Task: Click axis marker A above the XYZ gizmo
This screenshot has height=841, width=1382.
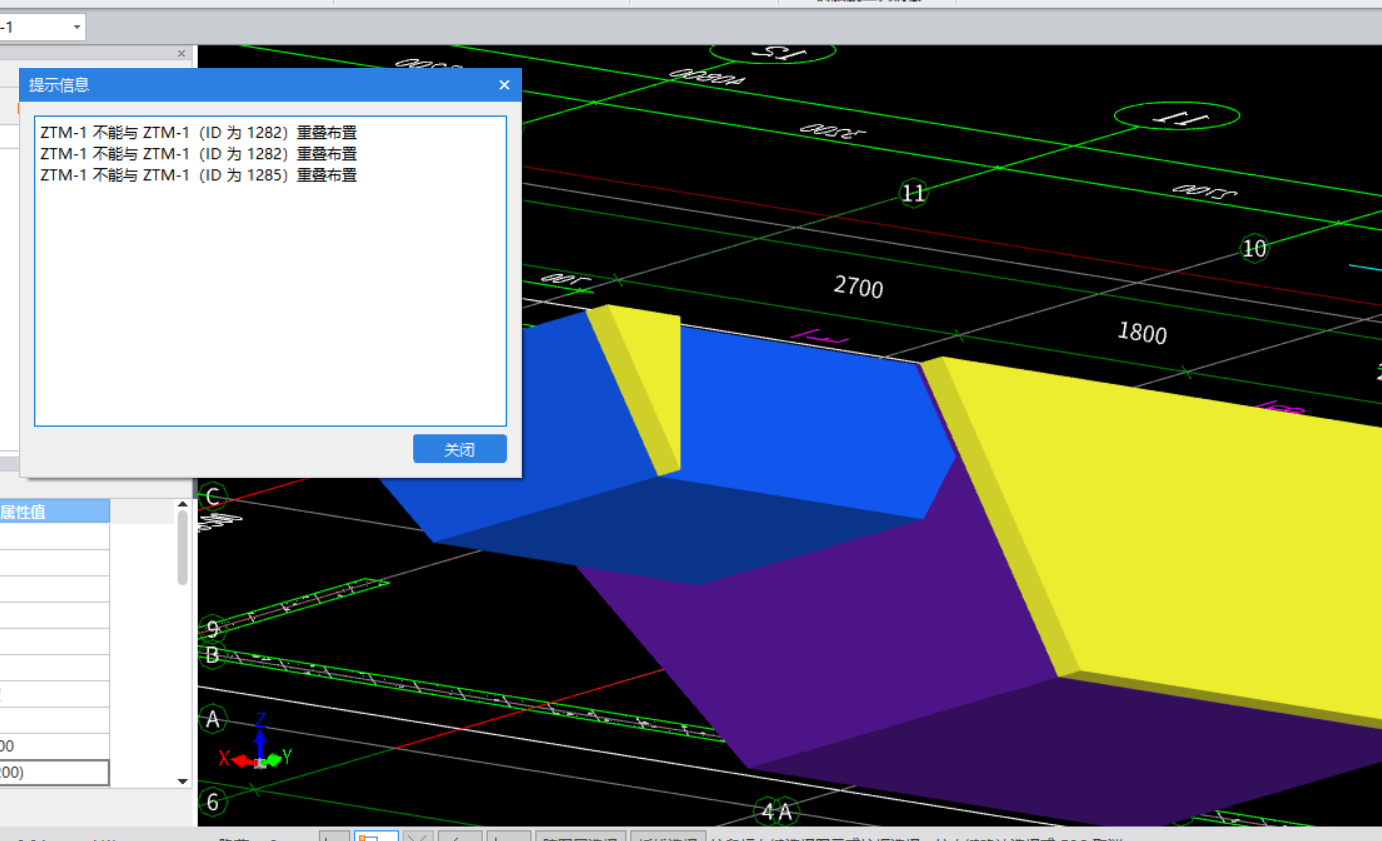Action: pyautogui.click(x=212, y=719)
